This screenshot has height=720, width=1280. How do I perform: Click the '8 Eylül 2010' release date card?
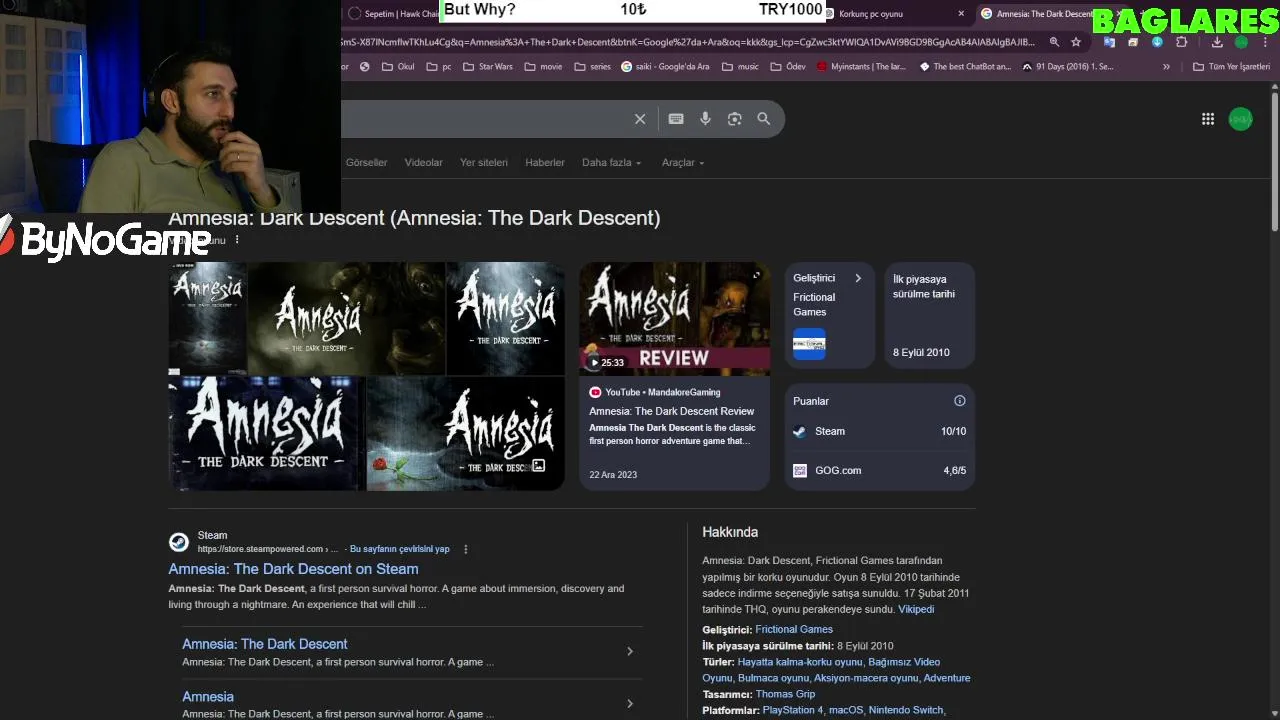click(929, 316)
